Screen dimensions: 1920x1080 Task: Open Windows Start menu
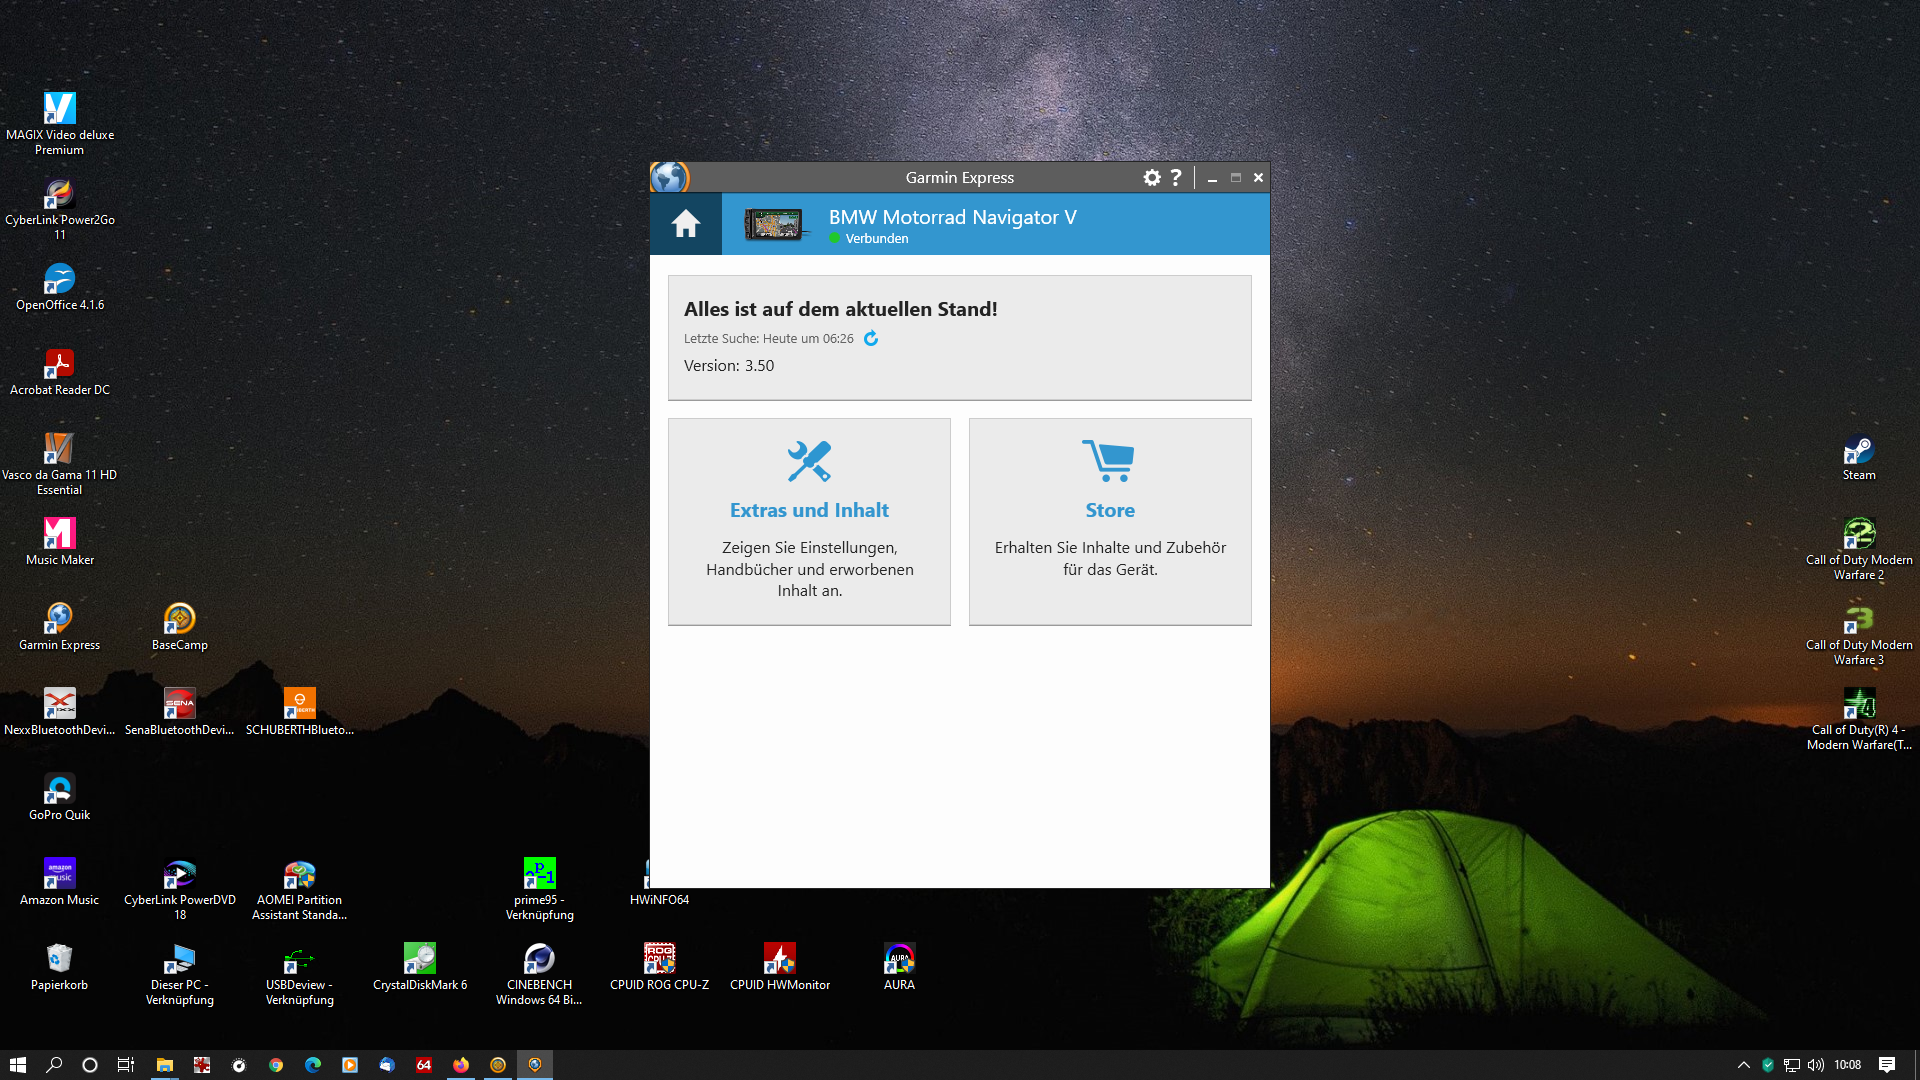[x=18, y=1065]
